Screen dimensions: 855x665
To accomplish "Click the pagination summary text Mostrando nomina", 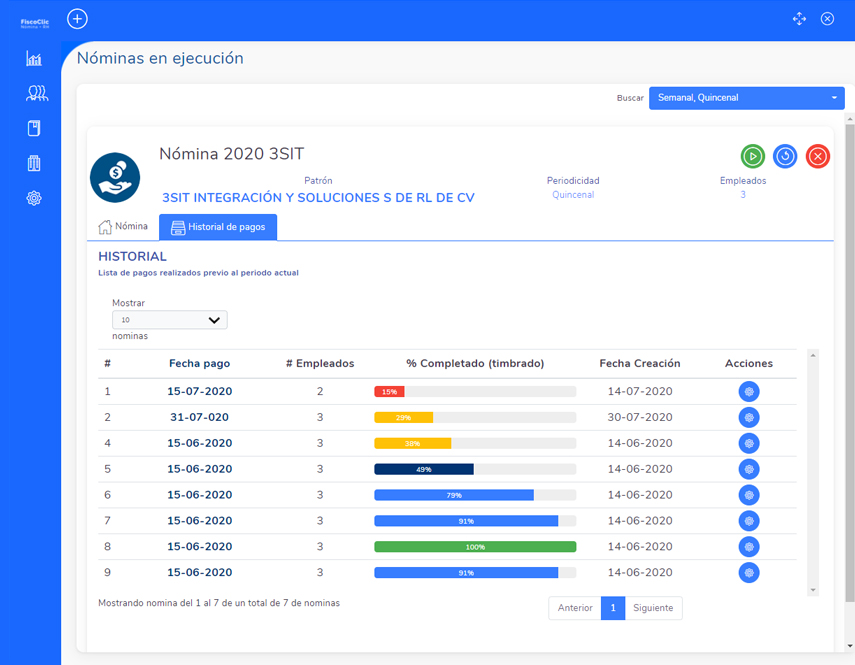I will 219,603.
